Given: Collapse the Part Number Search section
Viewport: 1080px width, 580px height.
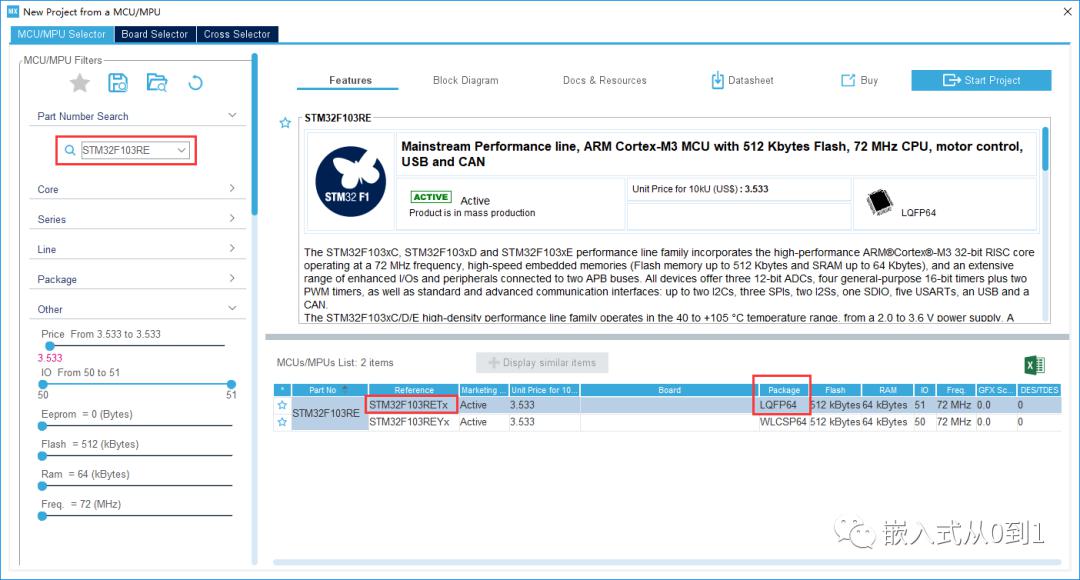Looking at the screenshot, I should point(232,116).
